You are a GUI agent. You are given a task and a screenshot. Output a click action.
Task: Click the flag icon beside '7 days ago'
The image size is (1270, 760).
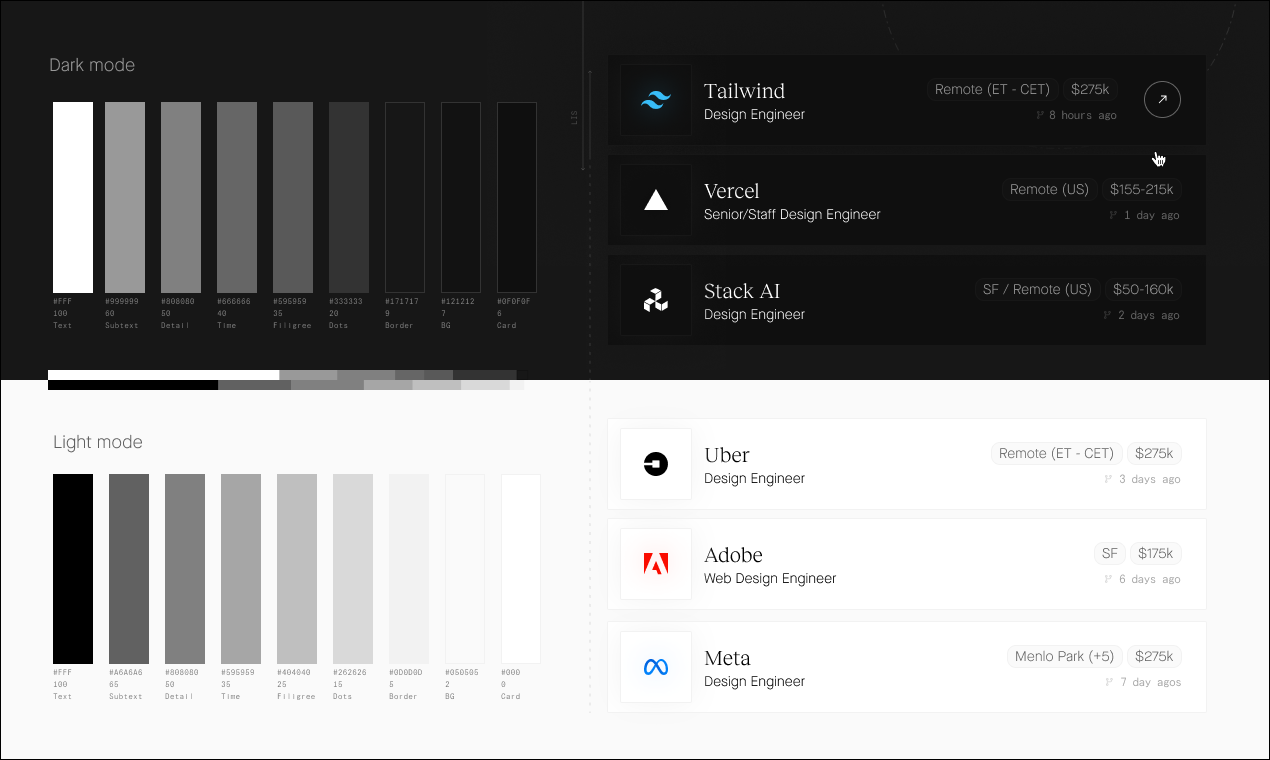coord(1108,682)
